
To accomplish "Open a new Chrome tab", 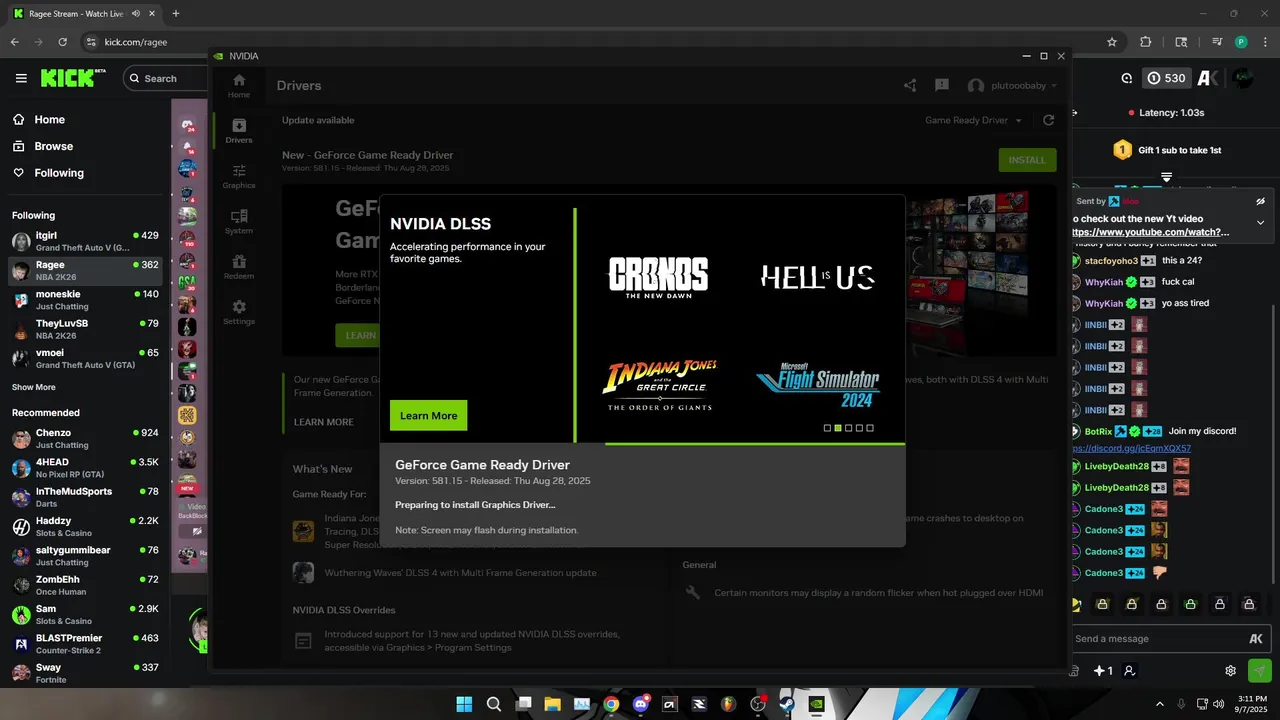I will click(x=176, y=13).
